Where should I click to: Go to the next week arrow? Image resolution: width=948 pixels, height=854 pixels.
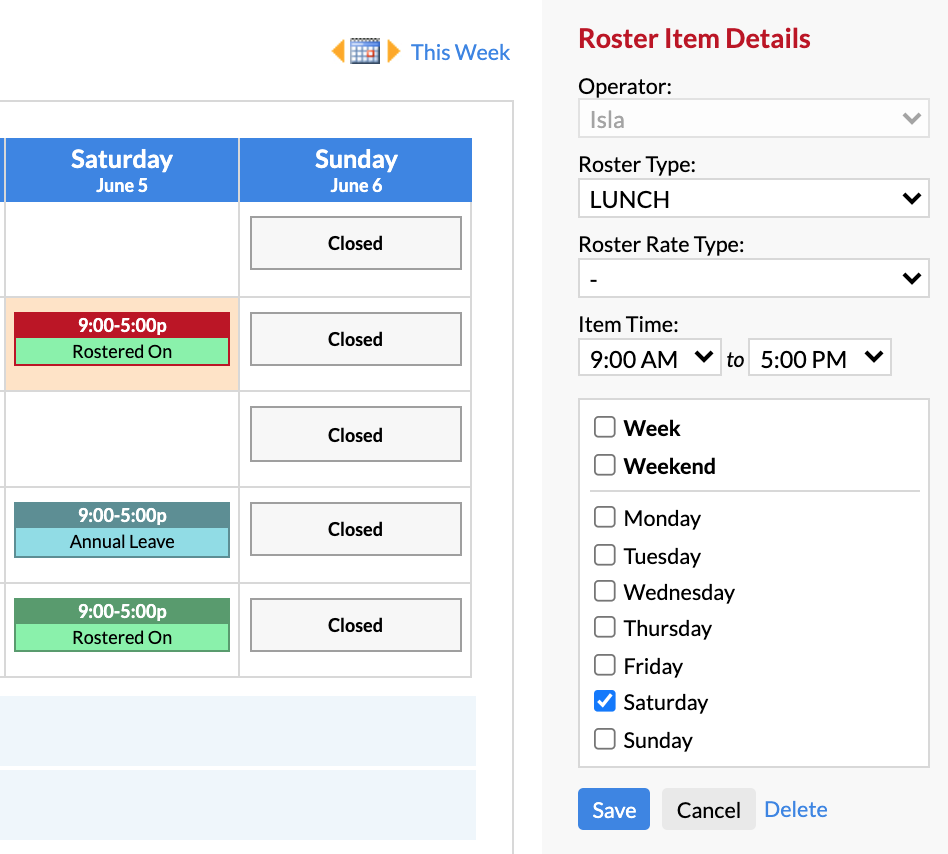394,51
